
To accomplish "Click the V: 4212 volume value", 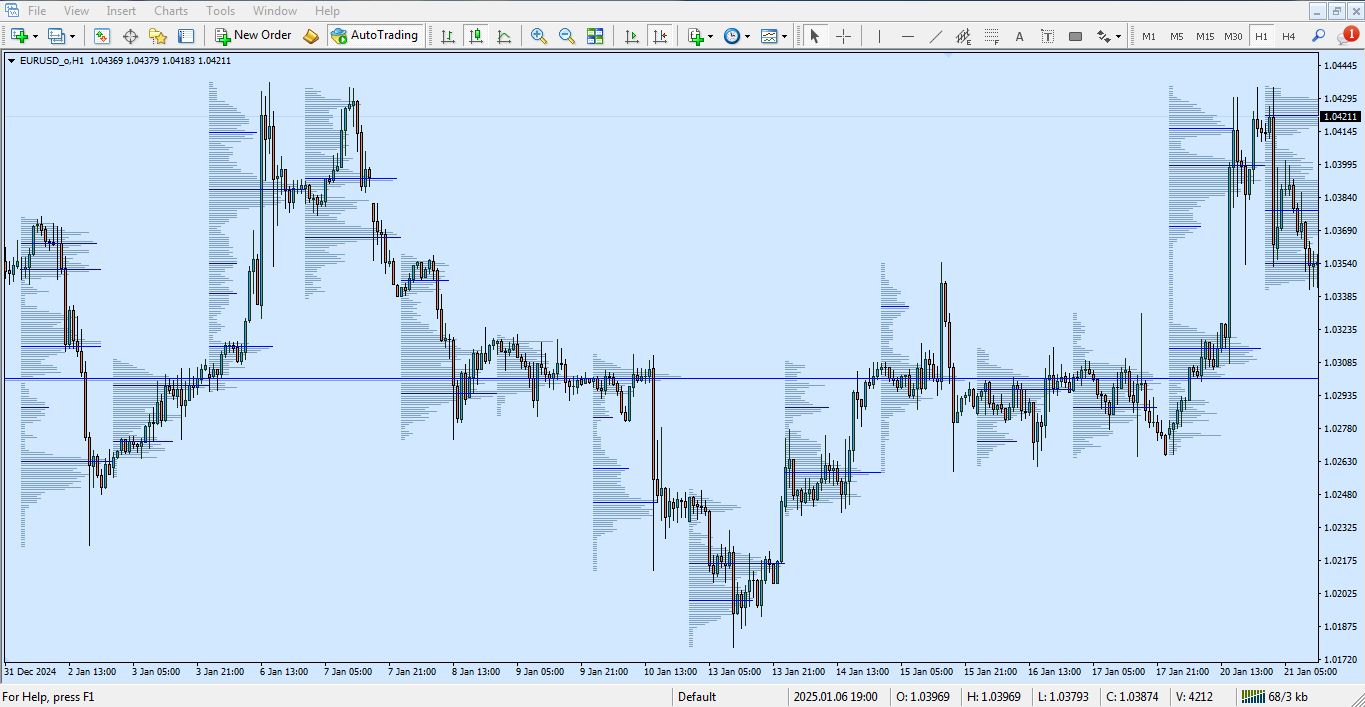I will click(1195, 697).
